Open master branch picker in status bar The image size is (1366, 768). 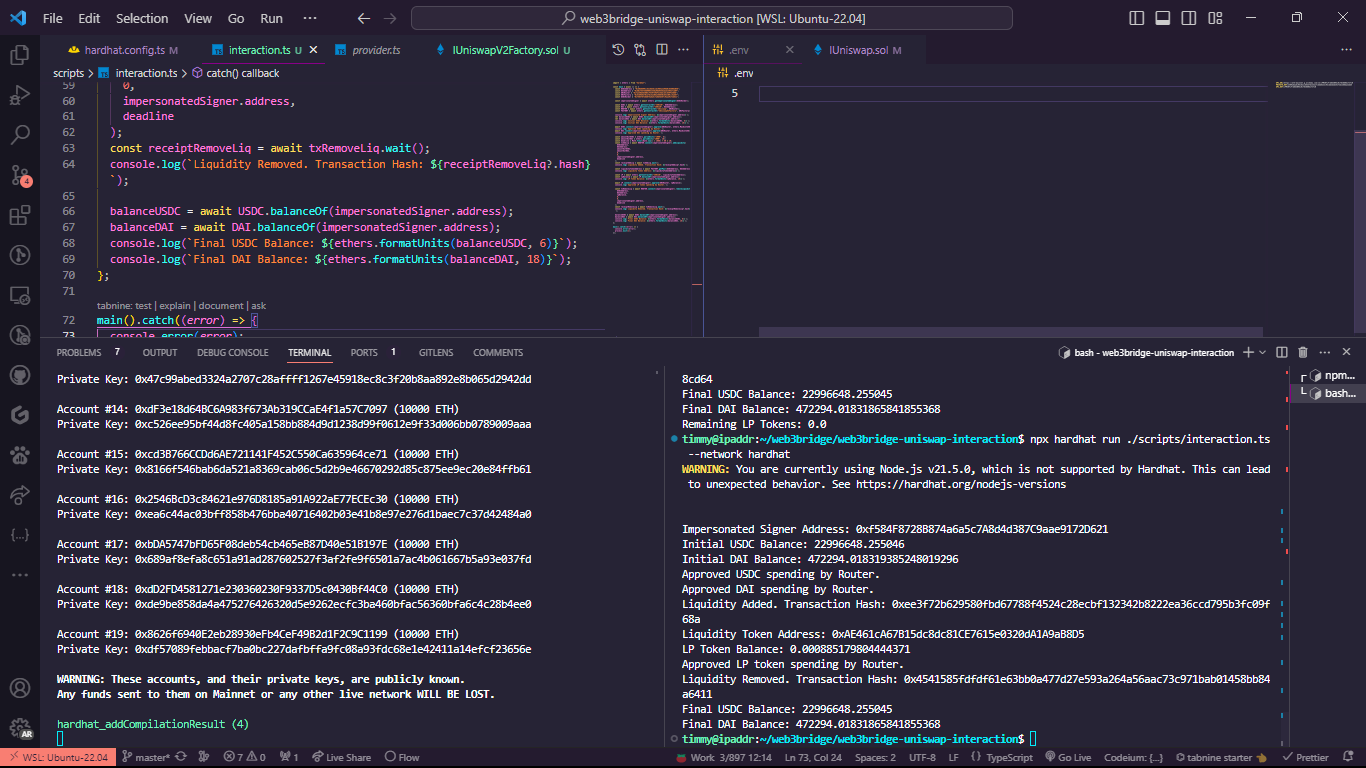coord(146,757)
